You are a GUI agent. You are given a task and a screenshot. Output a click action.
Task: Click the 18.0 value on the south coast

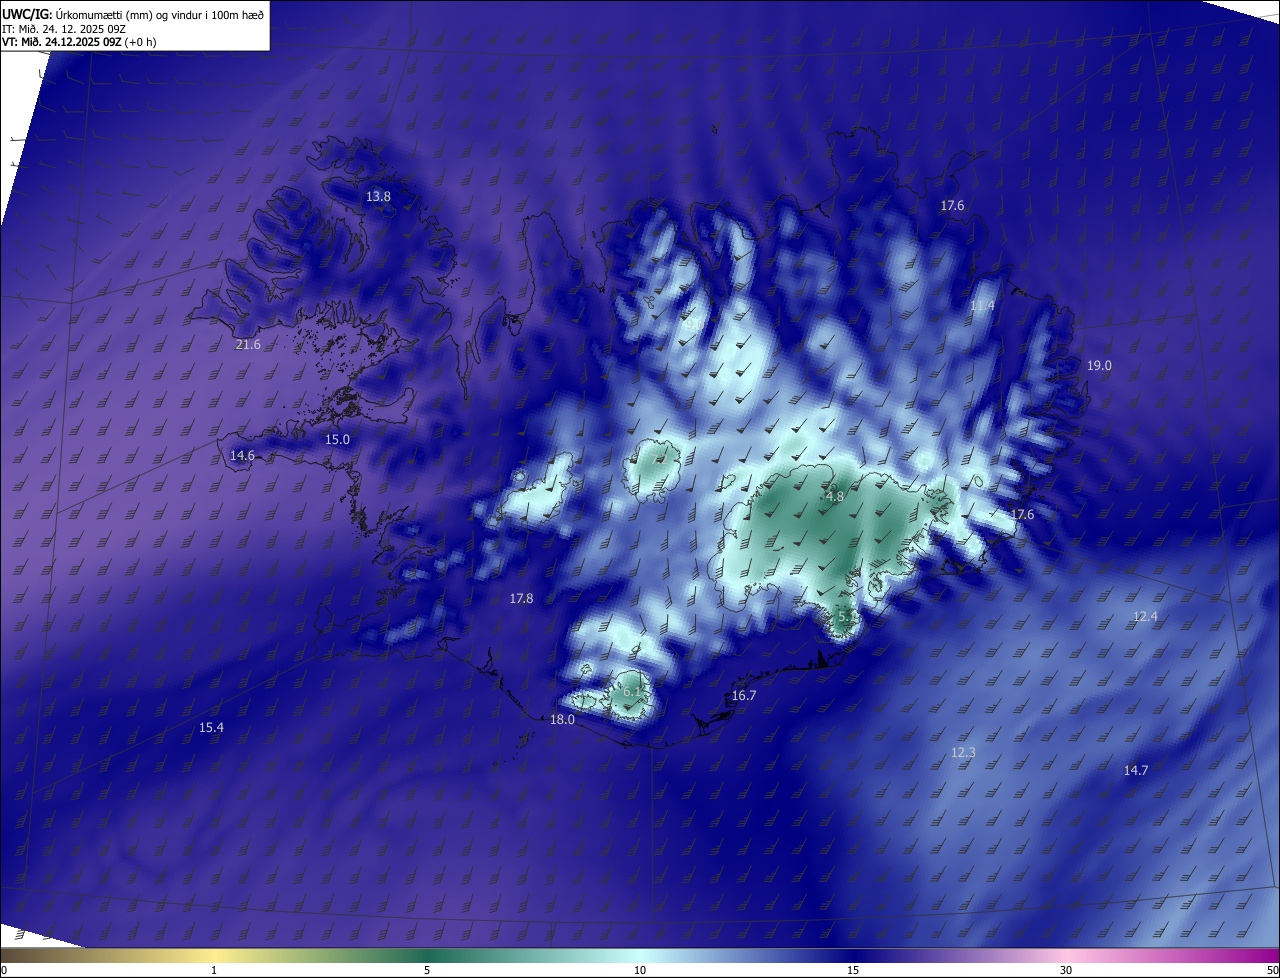click(x=562, y=720)
